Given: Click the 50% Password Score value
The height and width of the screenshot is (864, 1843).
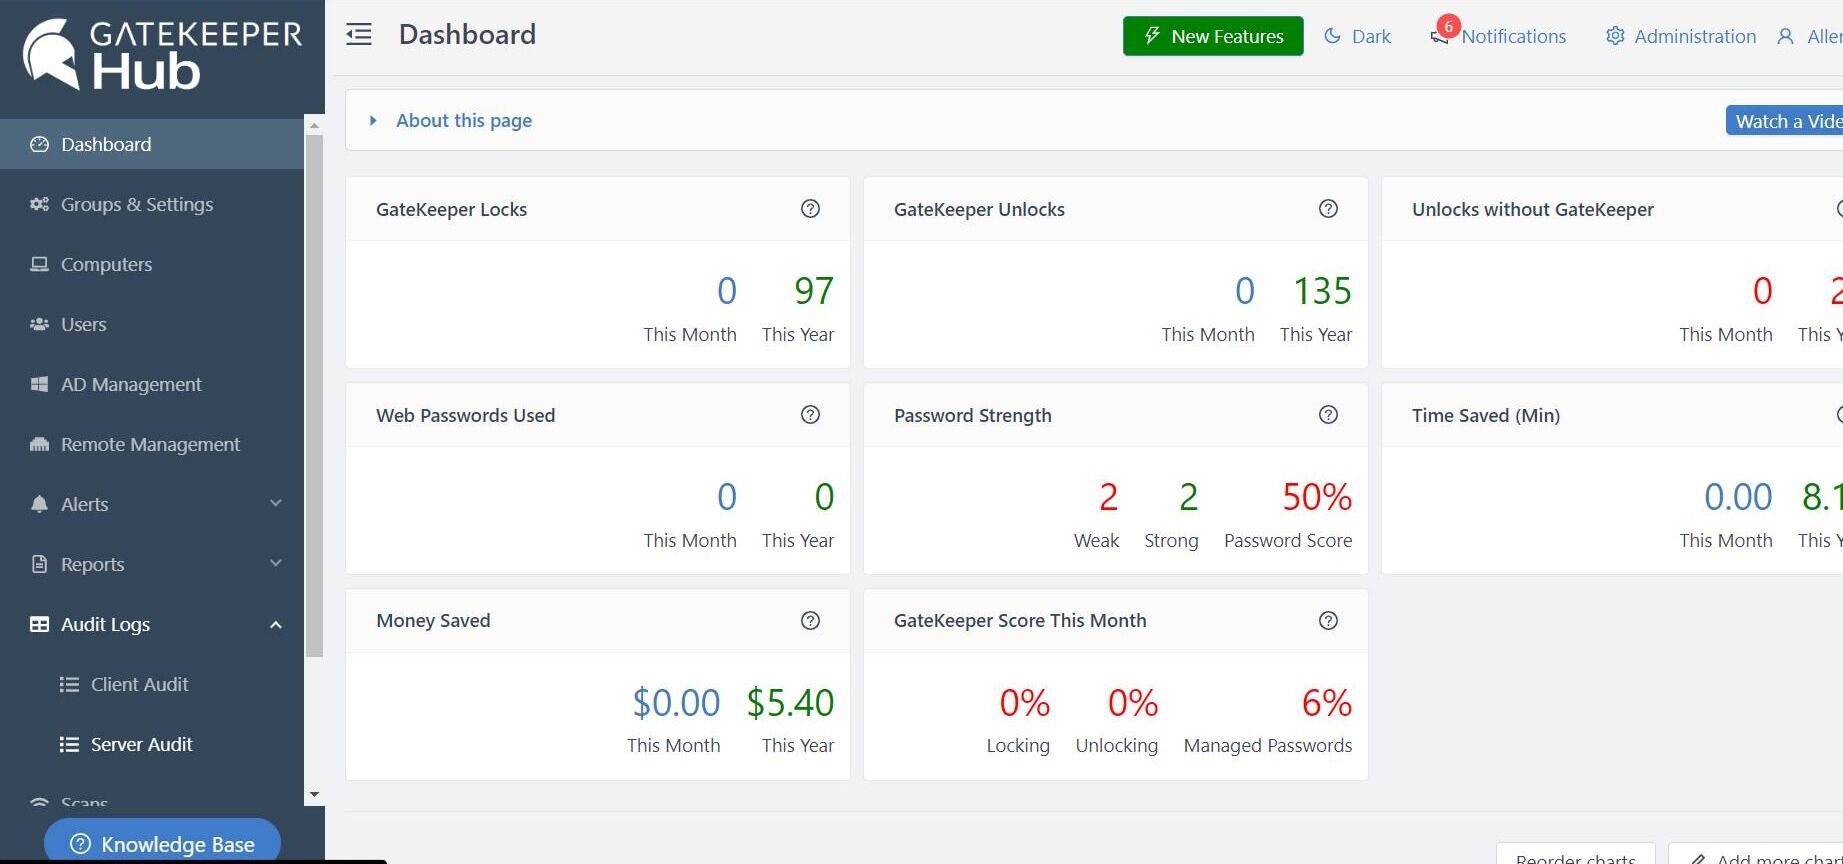Looking at the screenshot, I should click(1317, 497).
